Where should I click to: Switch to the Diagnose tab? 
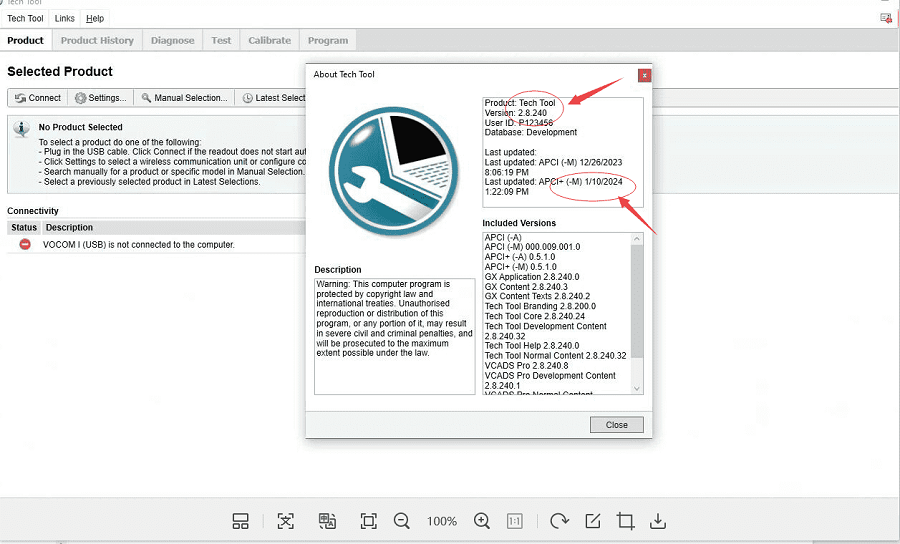[x=172, y=41]
